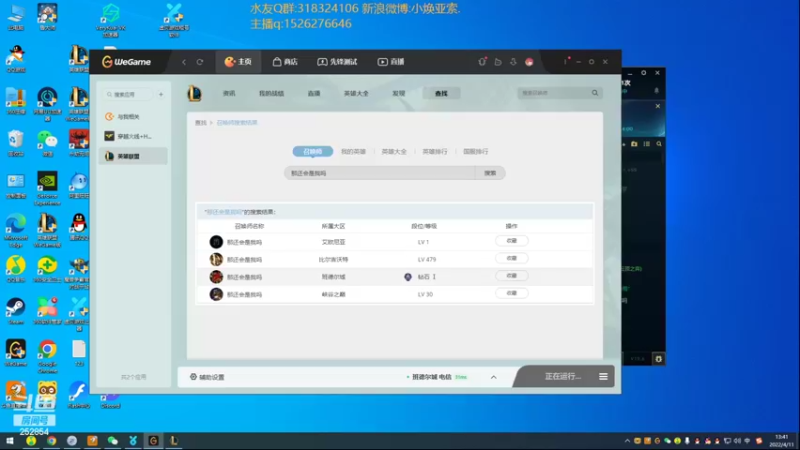Click the LV 30 row summoner avatar
Image resolution: width=800 pixels, height=450 pixels.
pyautogui.click(x=216, y=294)
